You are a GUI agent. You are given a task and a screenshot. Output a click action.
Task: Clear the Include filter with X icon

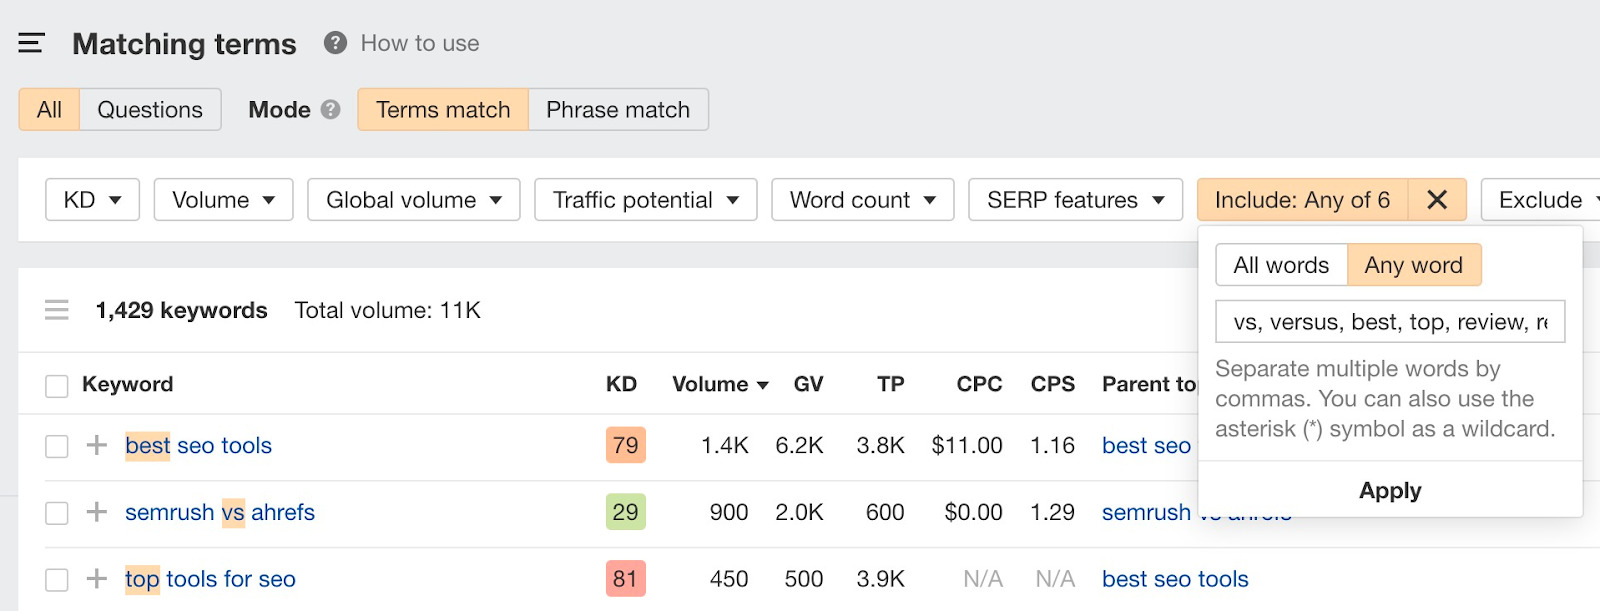point(1437,200)
